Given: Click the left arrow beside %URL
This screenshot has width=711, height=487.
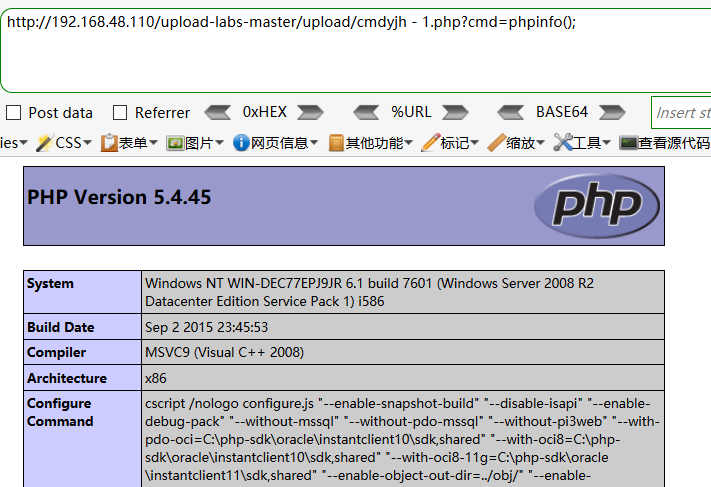Looking at the screenshot, I should click(x=366, y=112).
